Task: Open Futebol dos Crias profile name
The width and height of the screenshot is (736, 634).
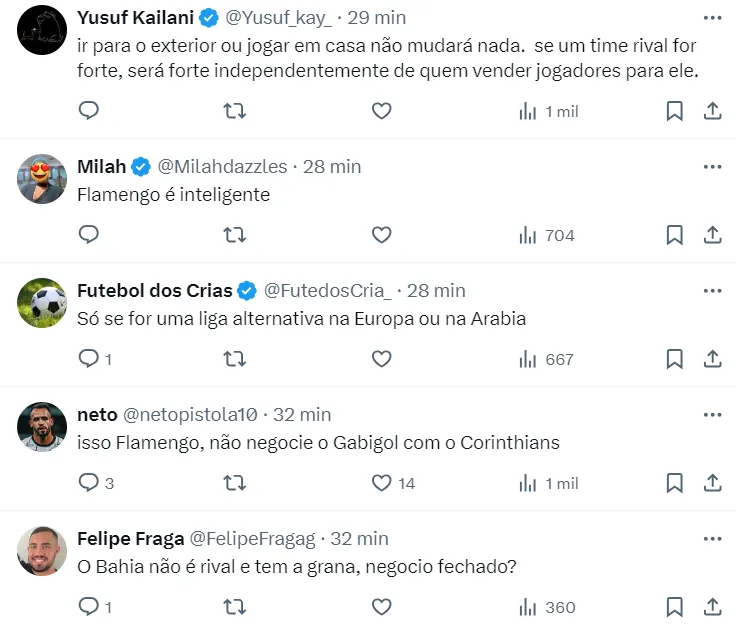Action: tap(154, 290)
